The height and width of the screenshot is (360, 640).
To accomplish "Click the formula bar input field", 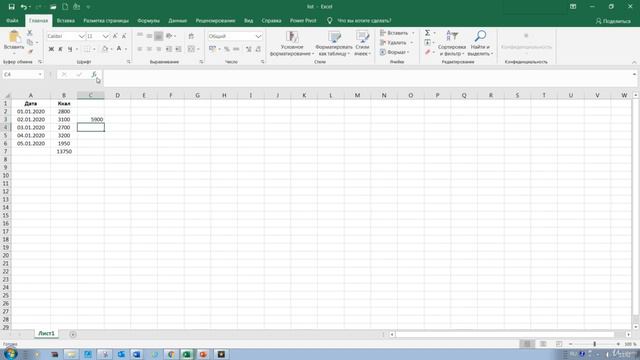I will pyautogui.click(x=369, y=78).
